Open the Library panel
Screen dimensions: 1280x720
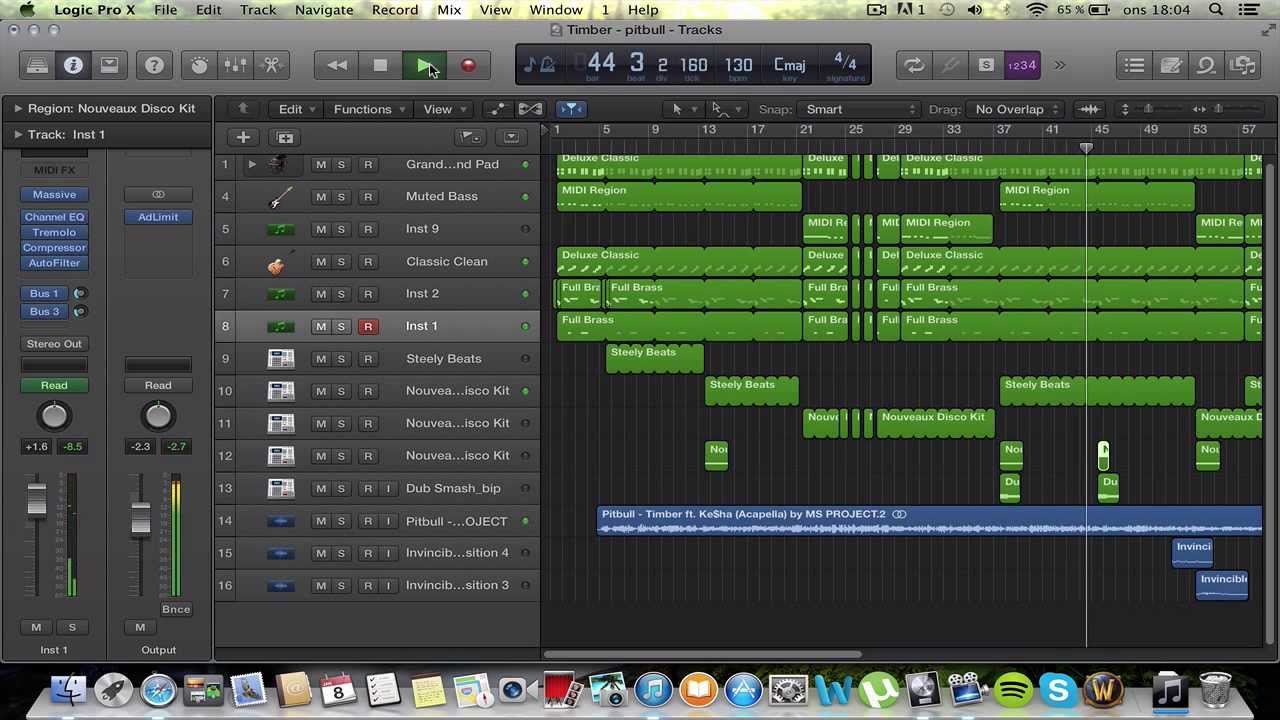coord(37,65)
